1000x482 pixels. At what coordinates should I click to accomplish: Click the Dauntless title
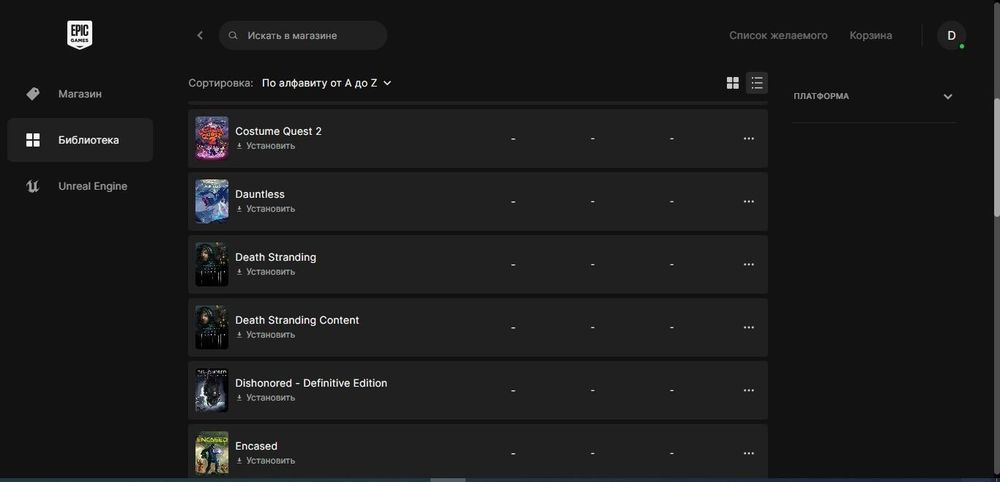pos(260,194)
